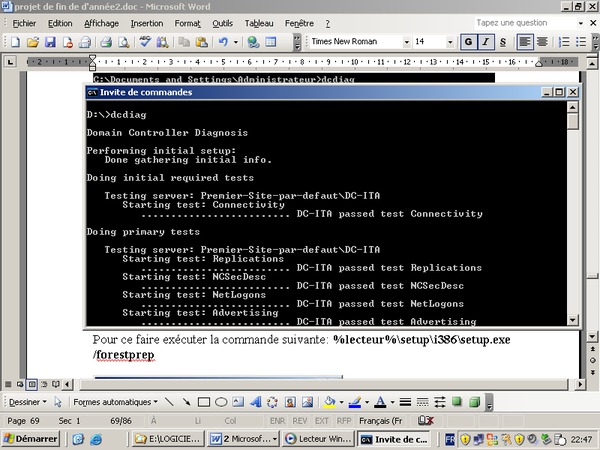Print the document with the printer icon

point(106,42)
